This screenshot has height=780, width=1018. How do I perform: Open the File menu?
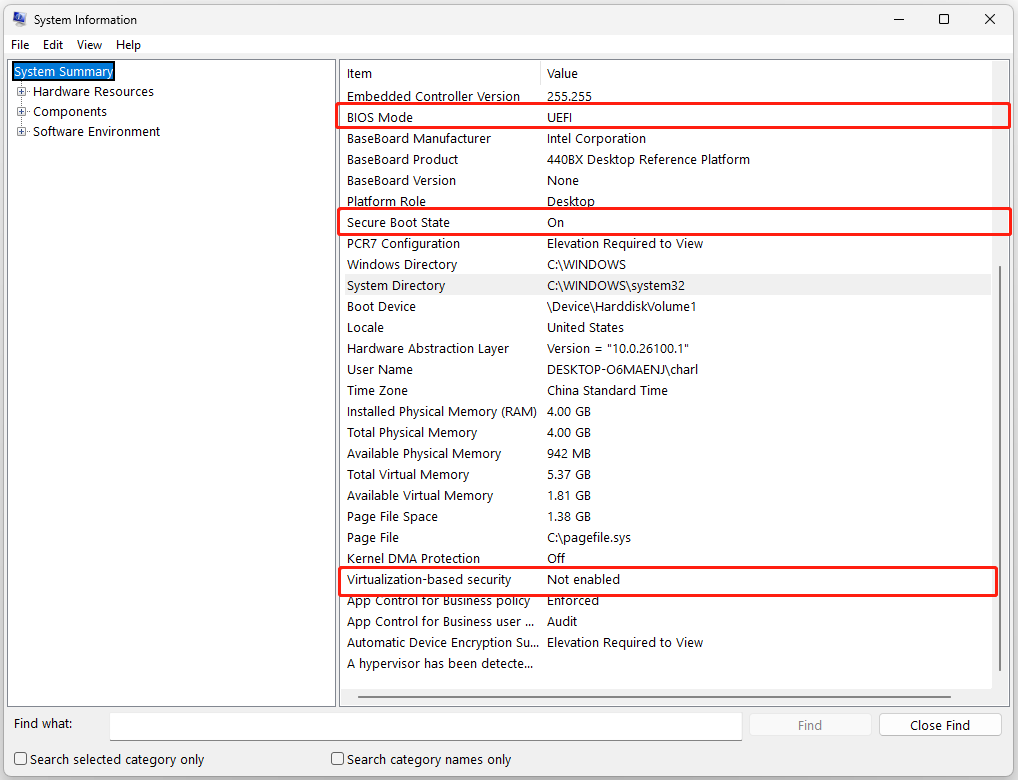coord(19,44)
